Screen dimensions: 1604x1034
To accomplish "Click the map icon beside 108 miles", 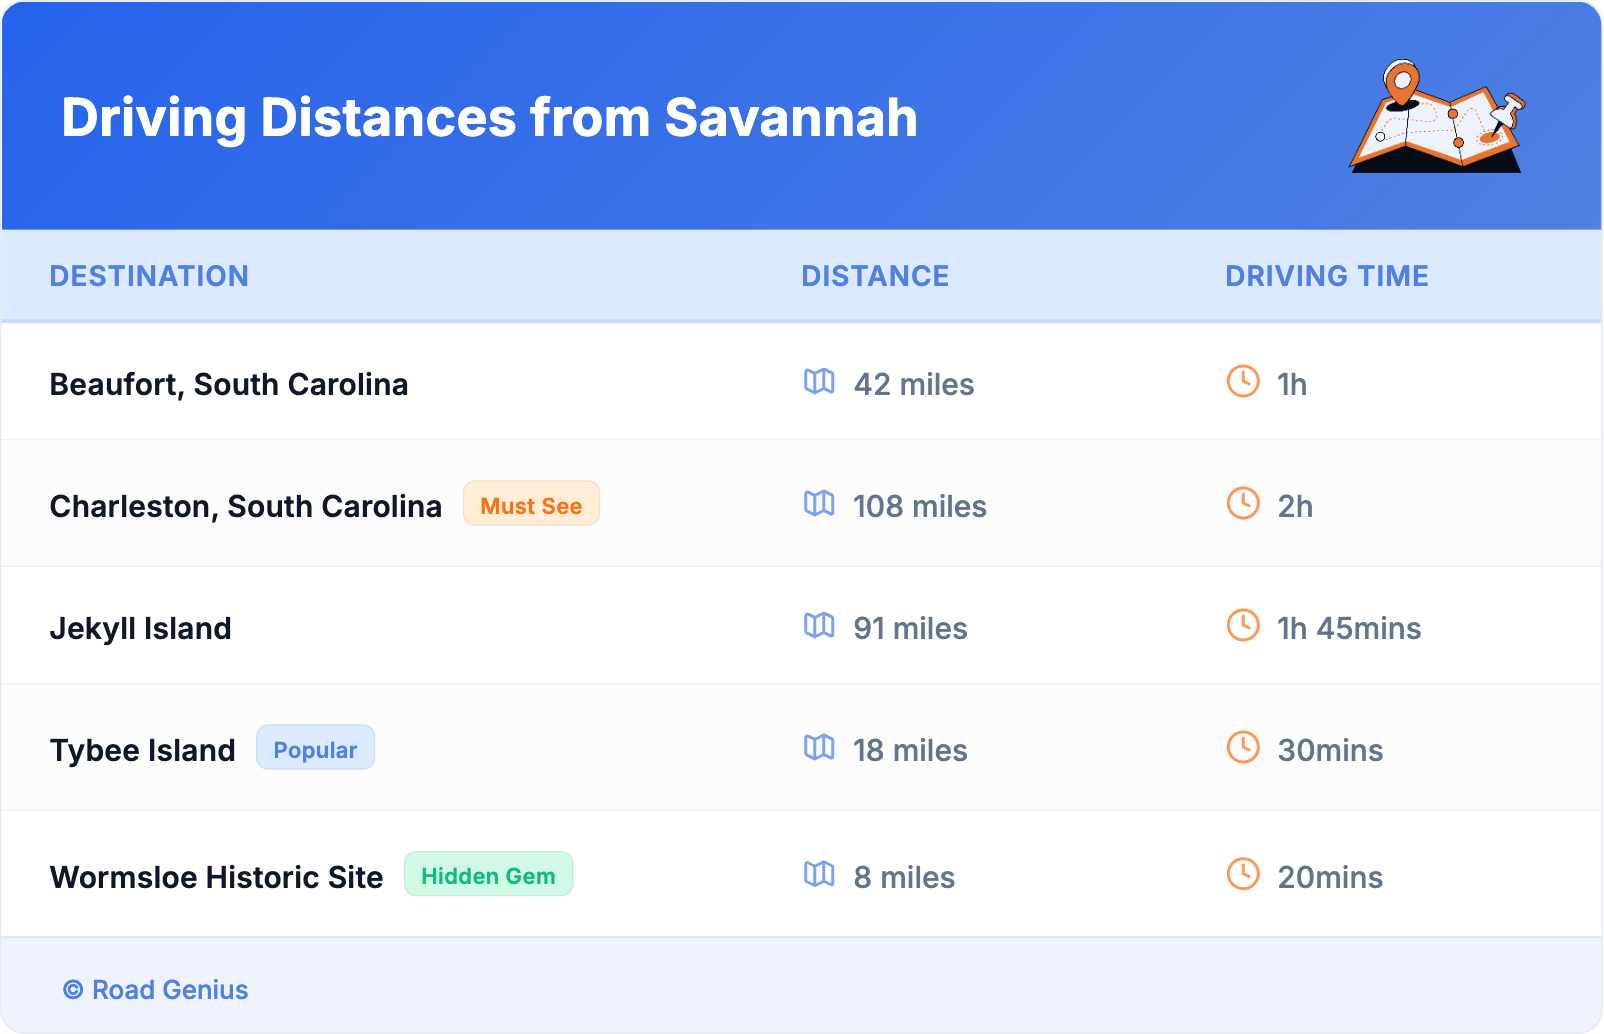I will pos(819,504).
